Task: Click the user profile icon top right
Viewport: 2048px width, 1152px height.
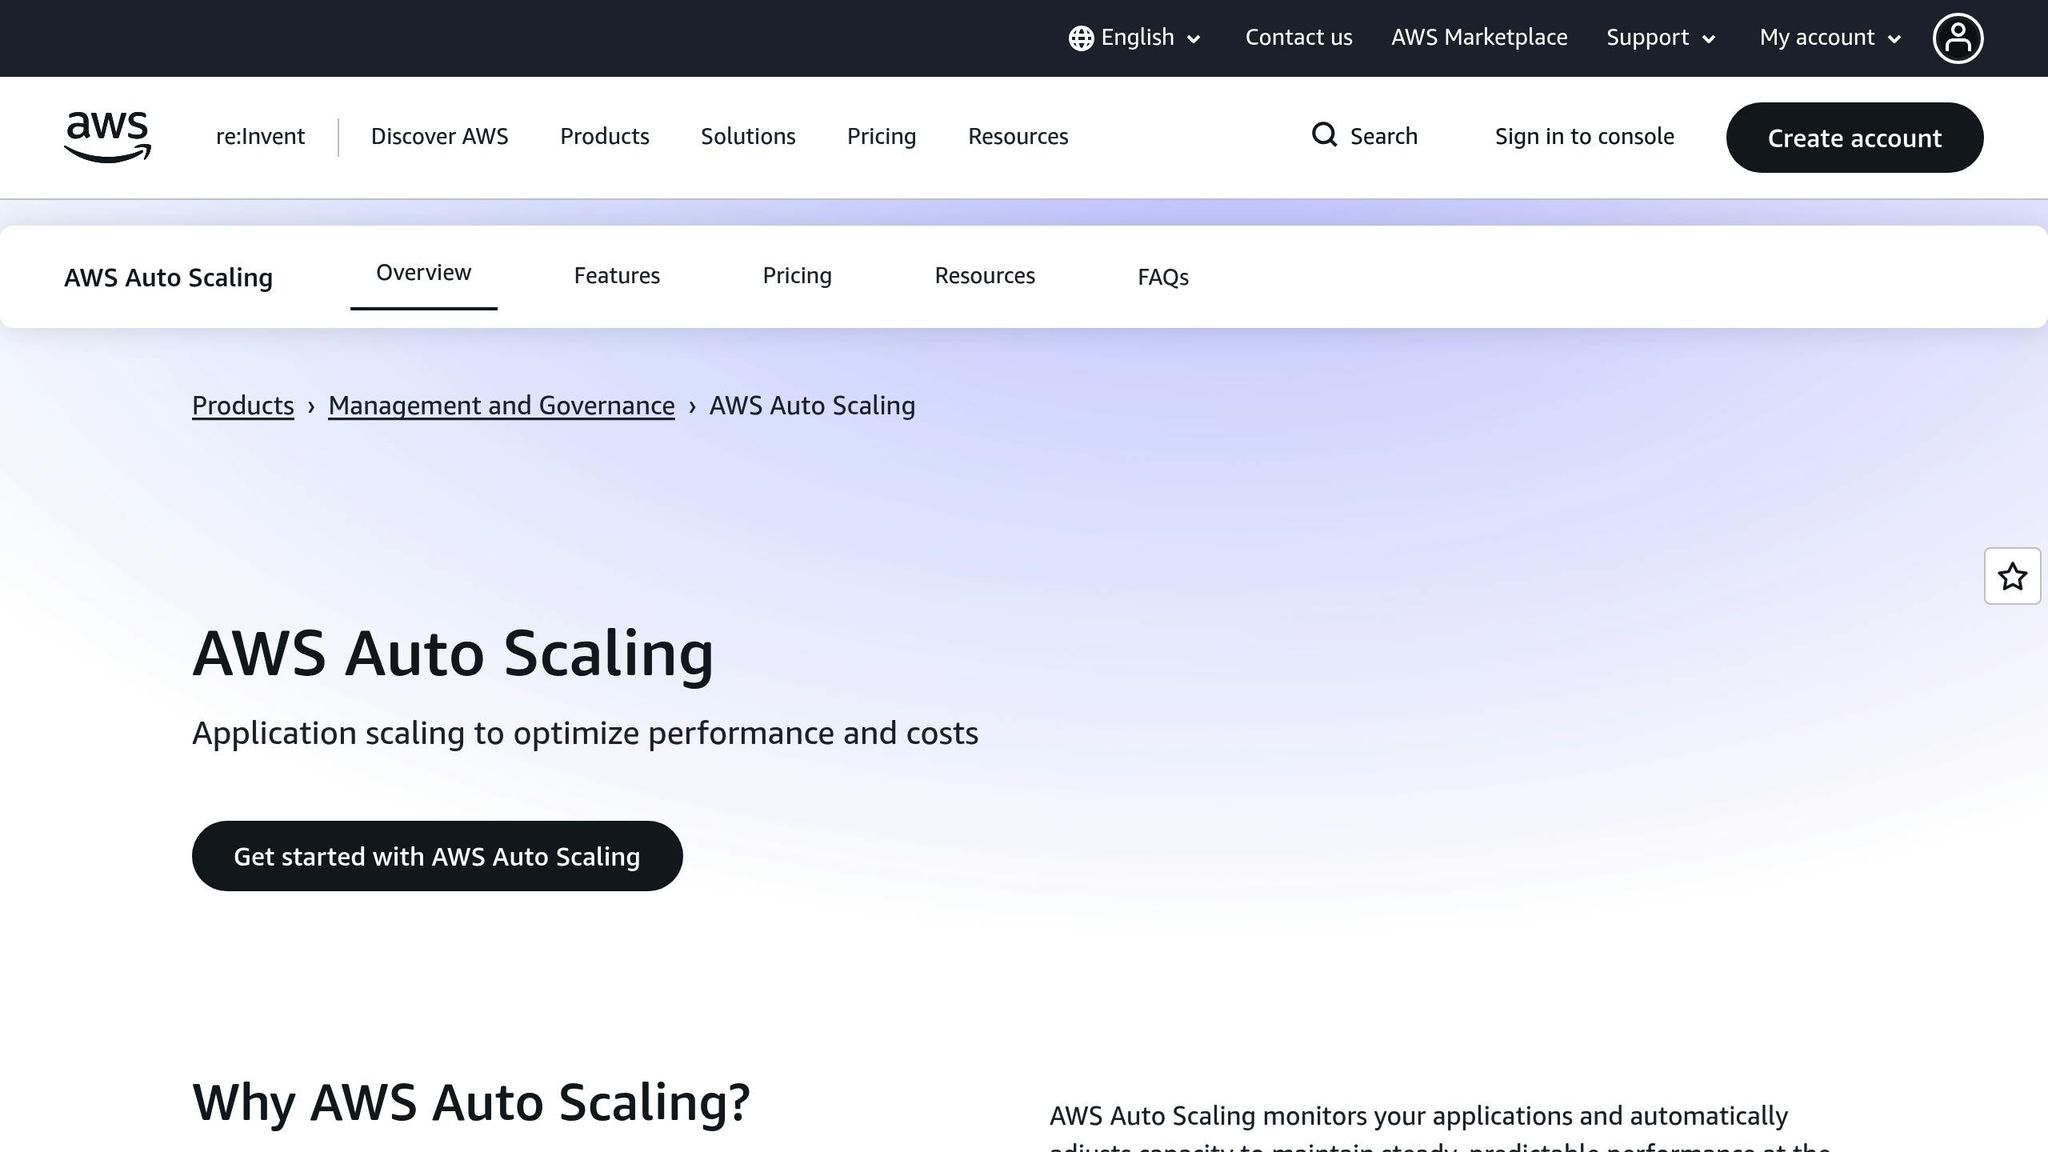Action: [x=1958, y=37]
